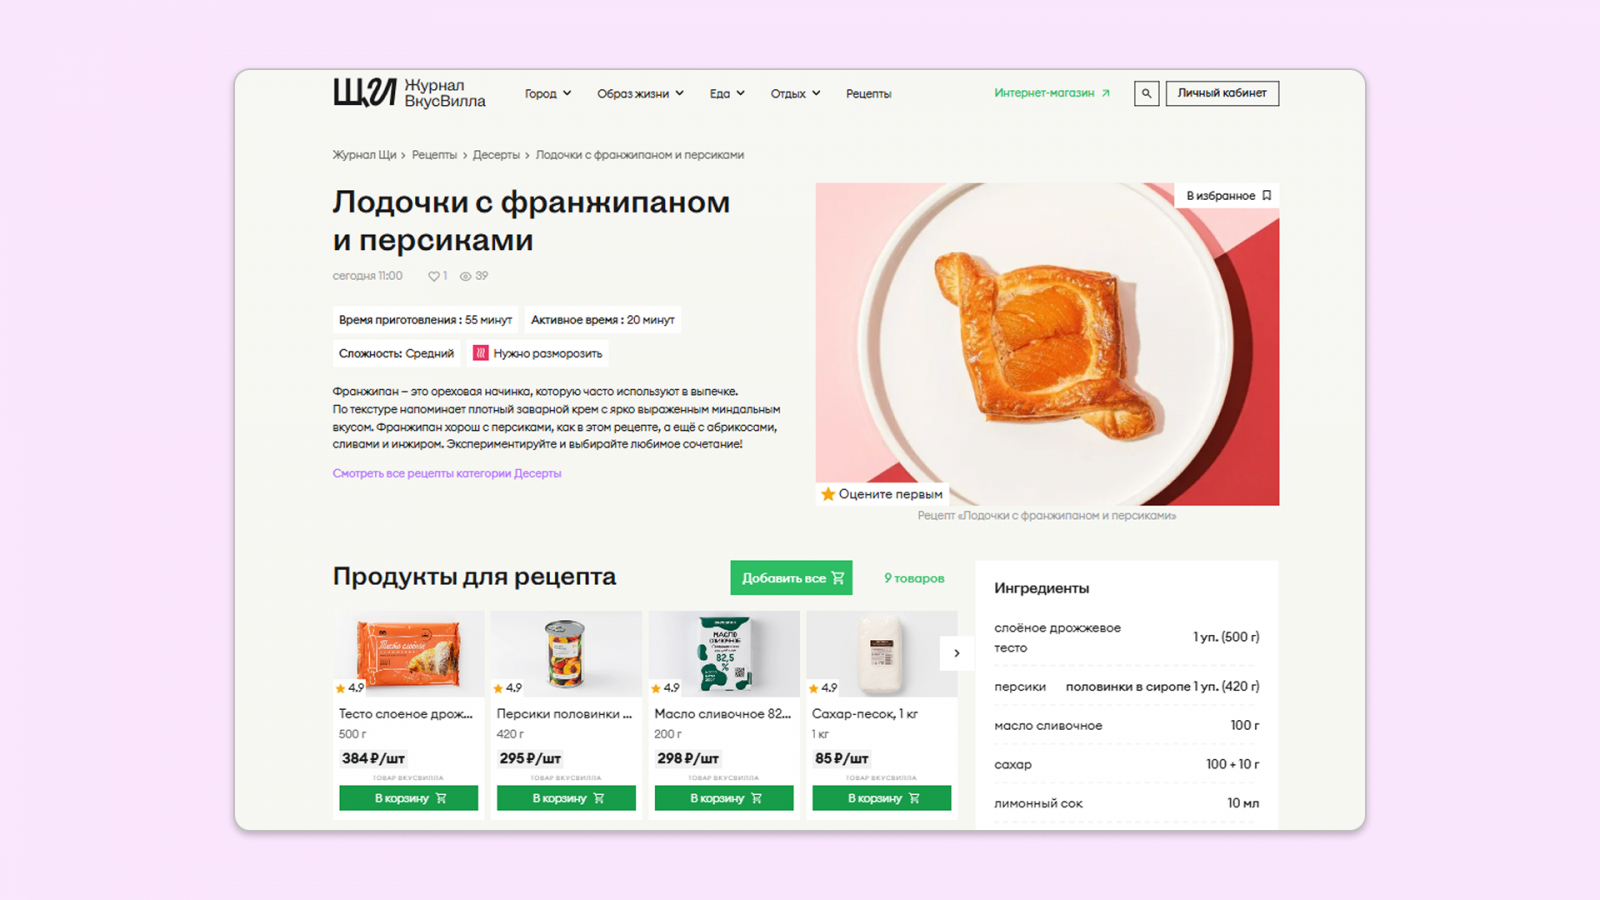Open Личный кабинет
Screen dimensions: 1600x900
[x=1222, y=93]
